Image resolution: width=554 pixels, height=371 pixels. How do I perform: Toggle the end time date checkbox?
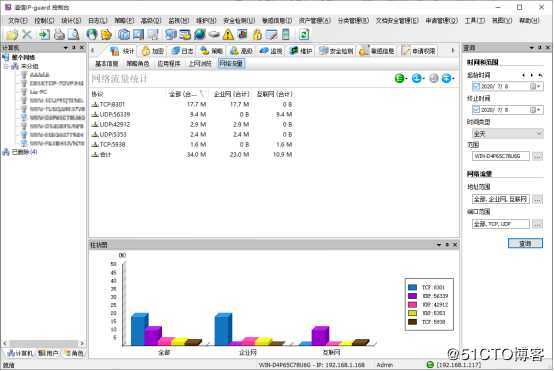(x=476, y=110)
